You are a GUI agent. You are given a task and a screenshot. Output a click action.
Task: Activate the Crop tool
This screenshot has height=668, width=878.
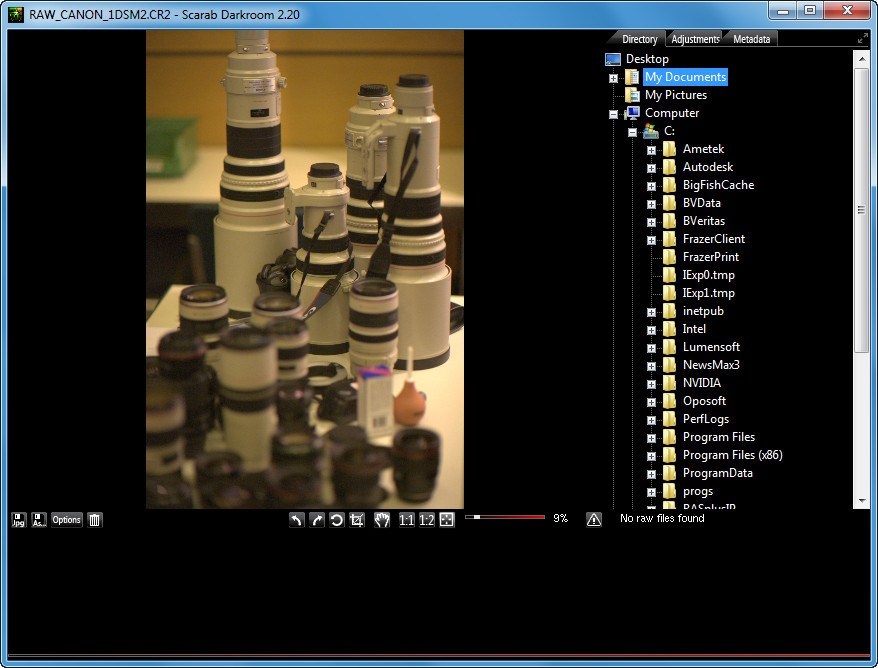pos(359,519)
